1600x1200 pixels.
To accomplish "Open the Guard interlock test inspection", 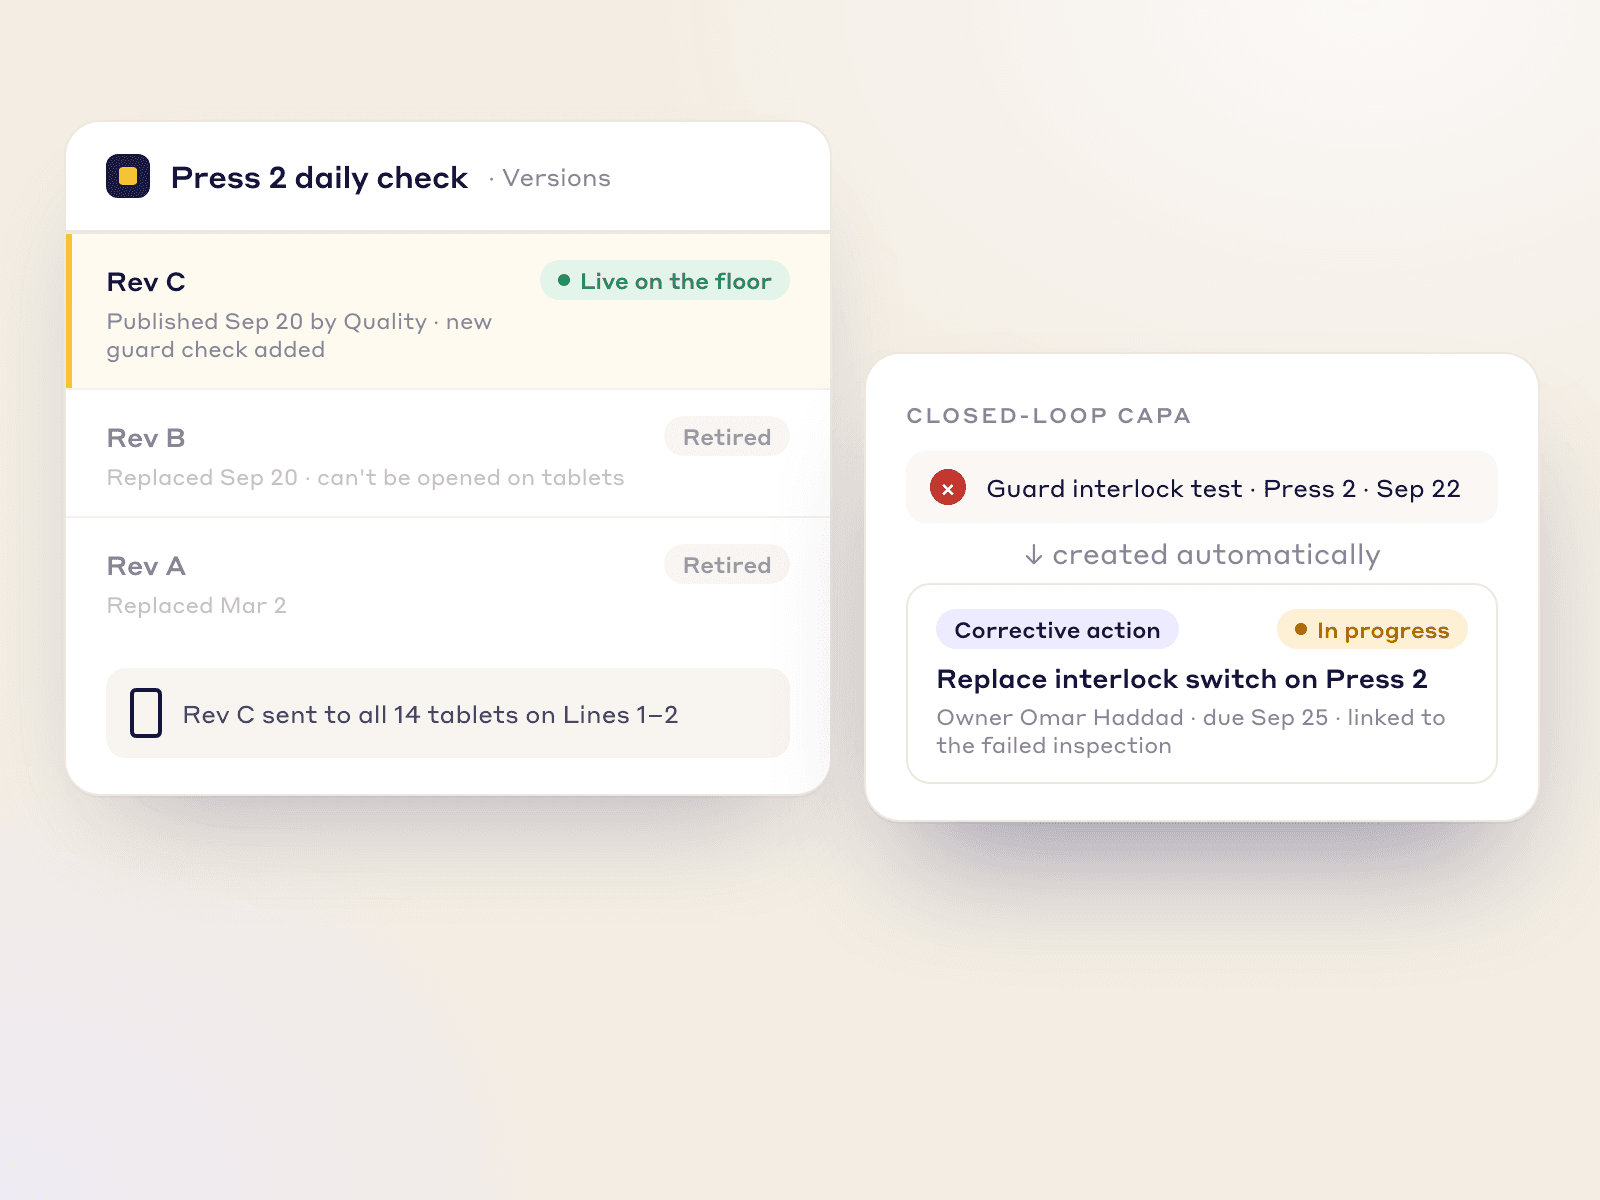I will point(1202,488).
